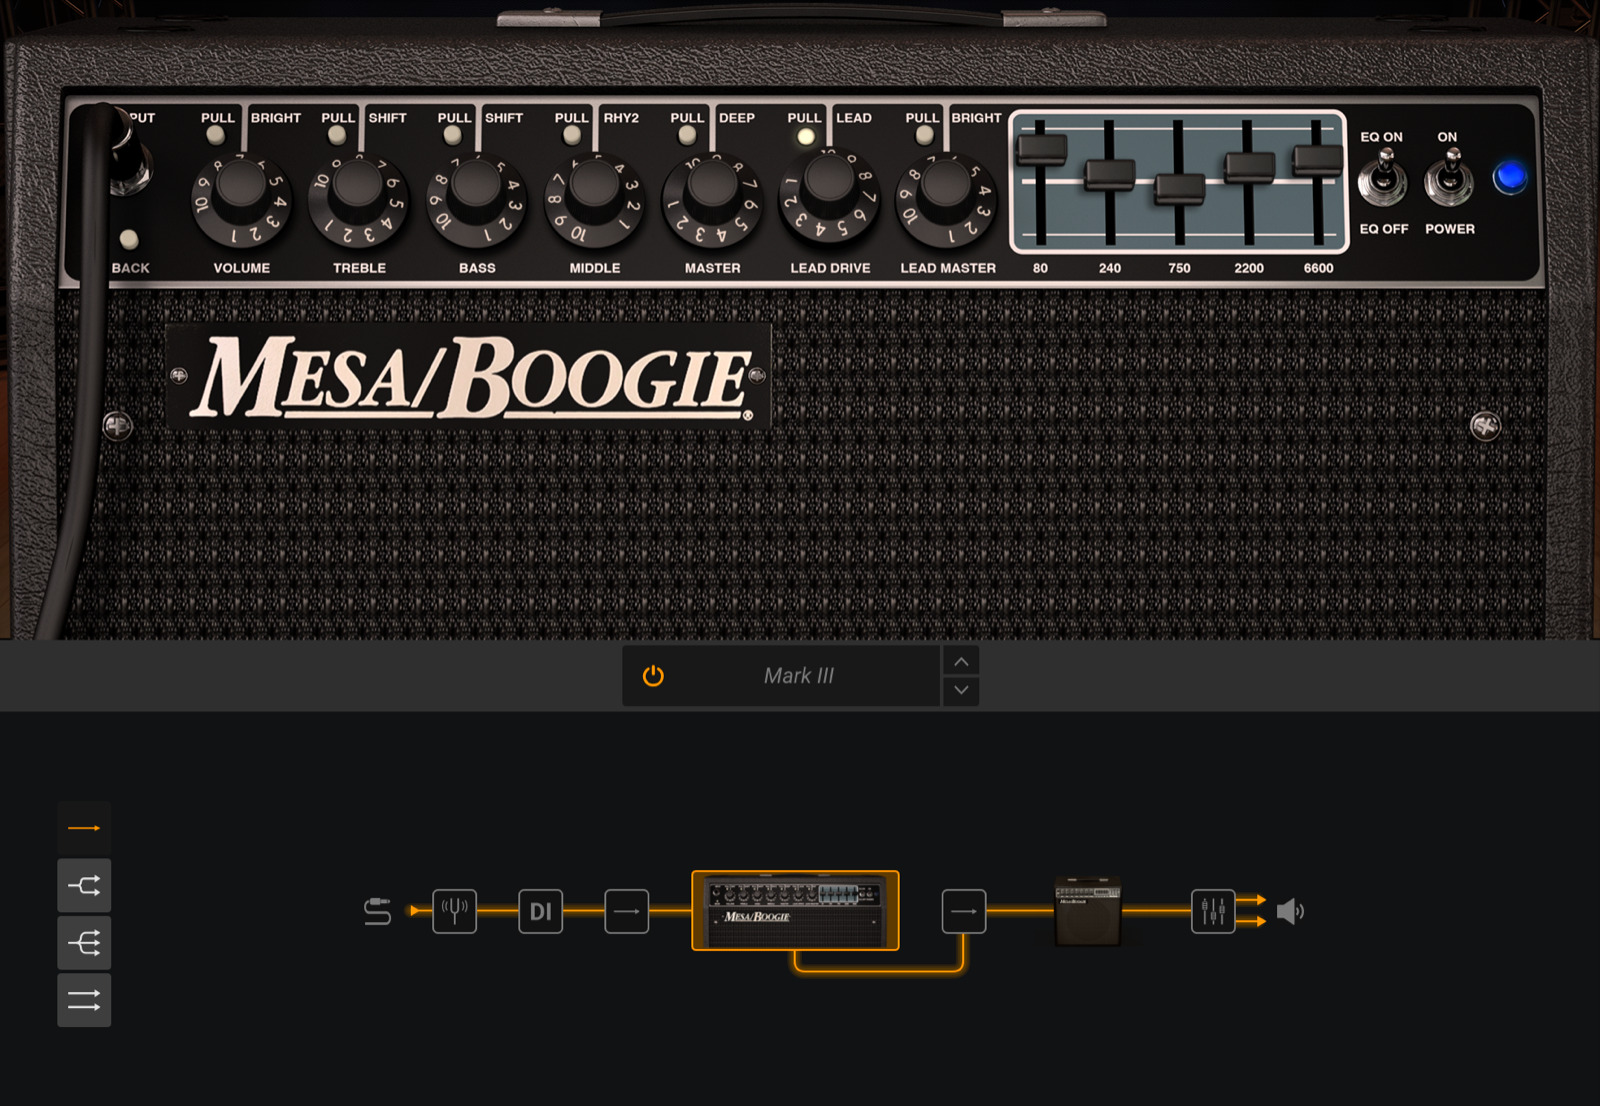Select the single serial signal chain layout
This screenshot has width=1600, height=1106.
point(84,828)
